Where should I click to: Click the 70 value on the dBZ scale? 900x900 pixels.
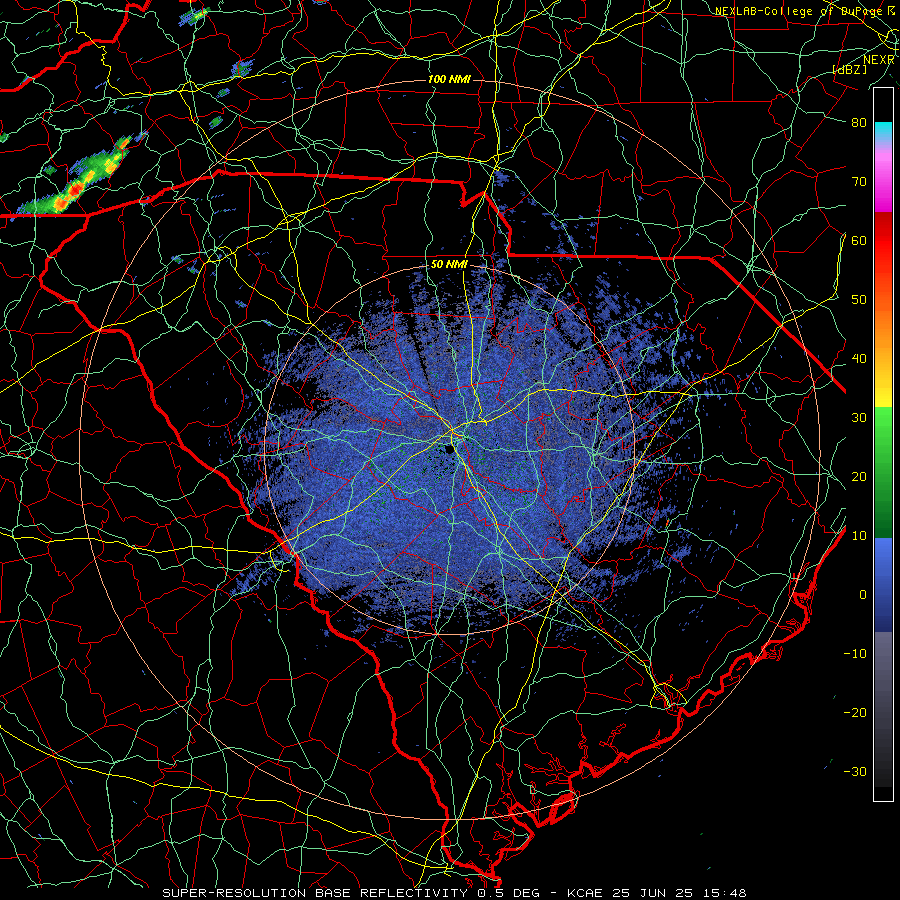[x=859, y=181]
